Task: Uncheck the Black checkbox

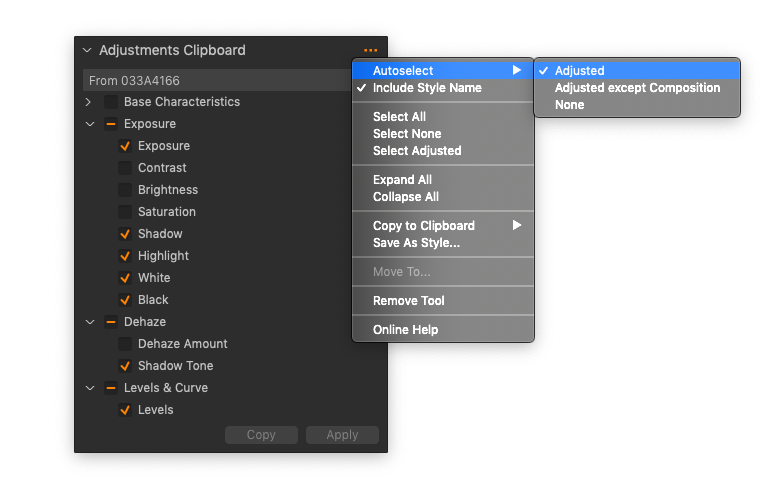Action: point(125,300)
